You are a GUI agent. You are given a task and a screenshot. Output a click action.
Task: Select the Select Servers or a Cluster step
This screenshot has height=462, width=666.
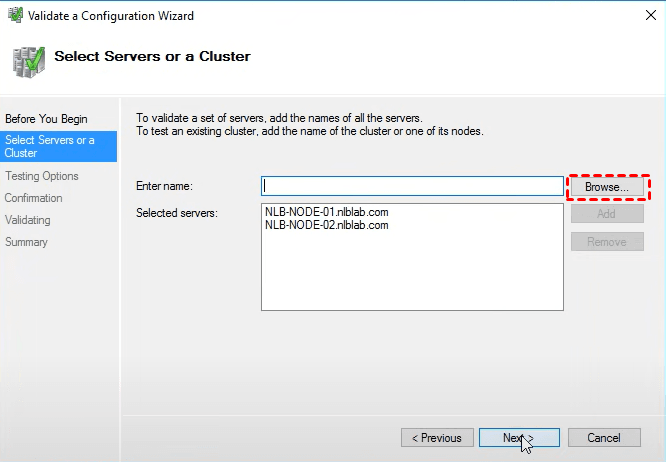tap(50, 146)
